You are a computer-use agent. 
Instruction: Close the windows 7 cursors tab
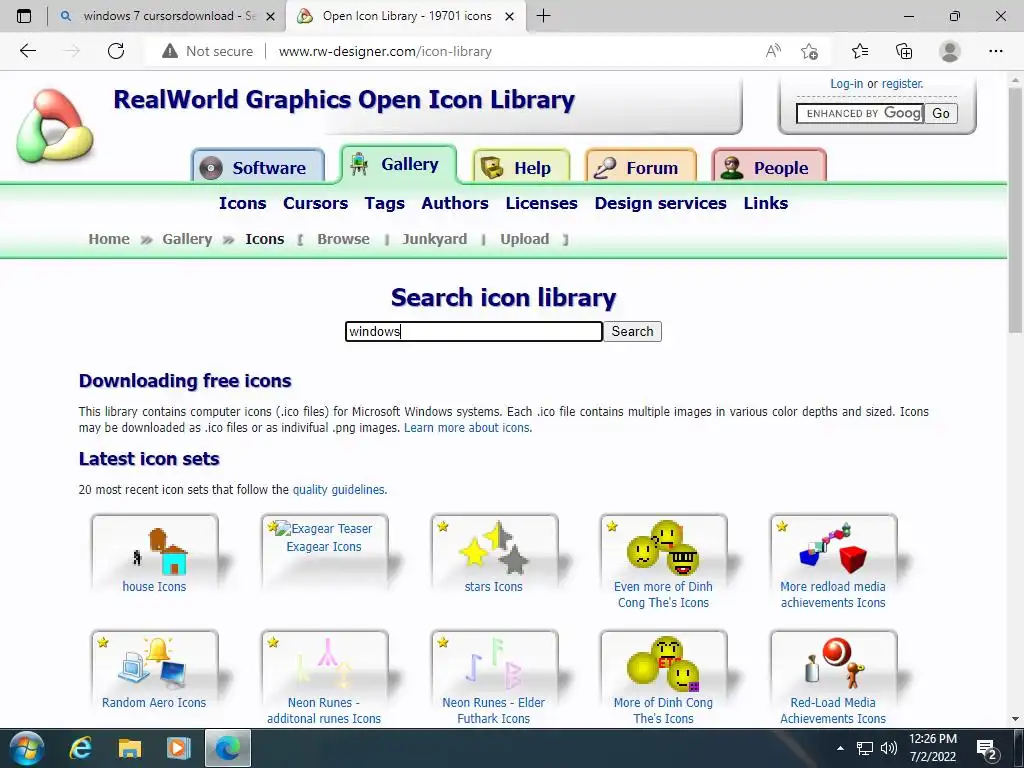[270, 16]
